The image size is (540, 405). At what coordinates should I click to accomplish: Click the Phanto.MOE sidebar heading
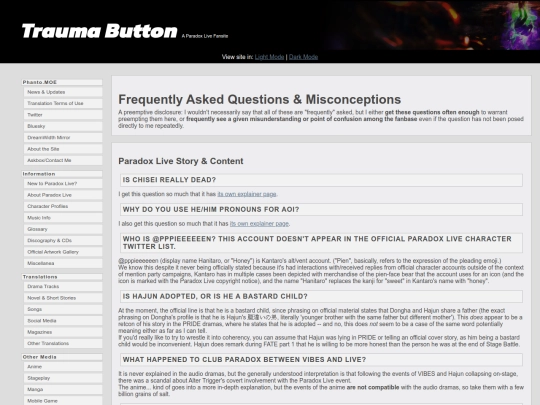coord(62,82)
